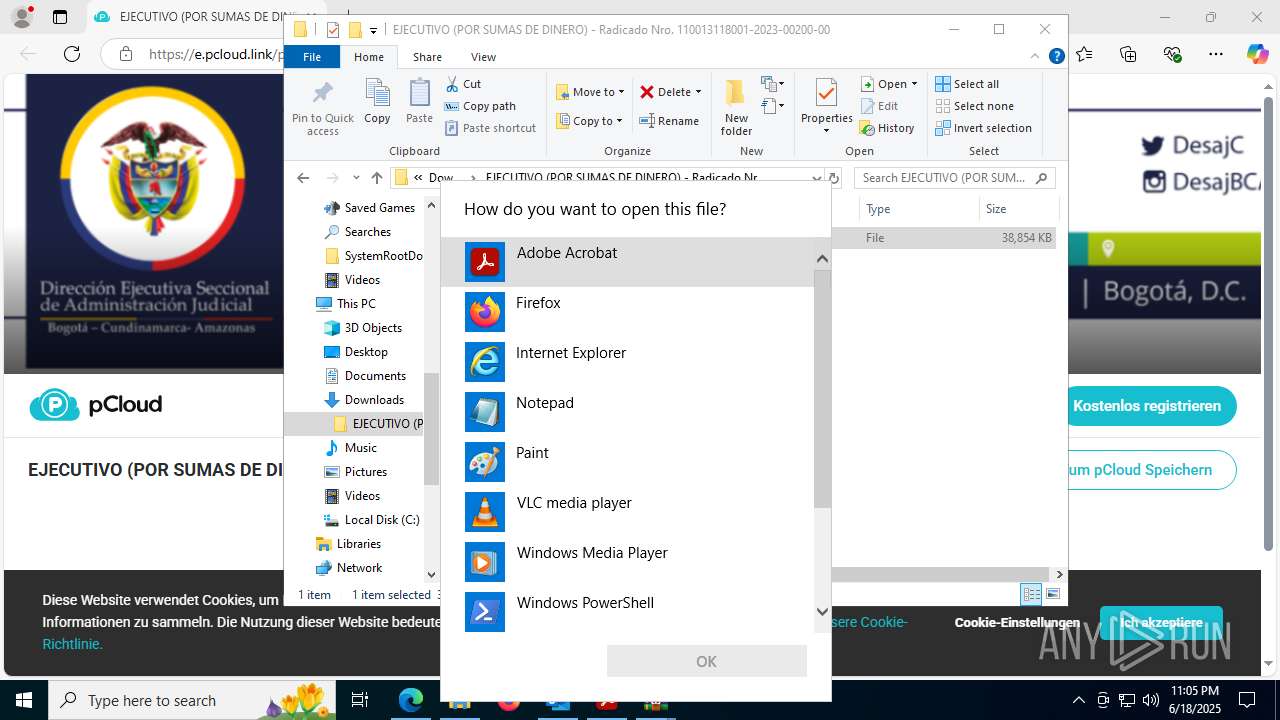Click Rename in Organize group
The image size is (1280, 720).
point(669,121)
